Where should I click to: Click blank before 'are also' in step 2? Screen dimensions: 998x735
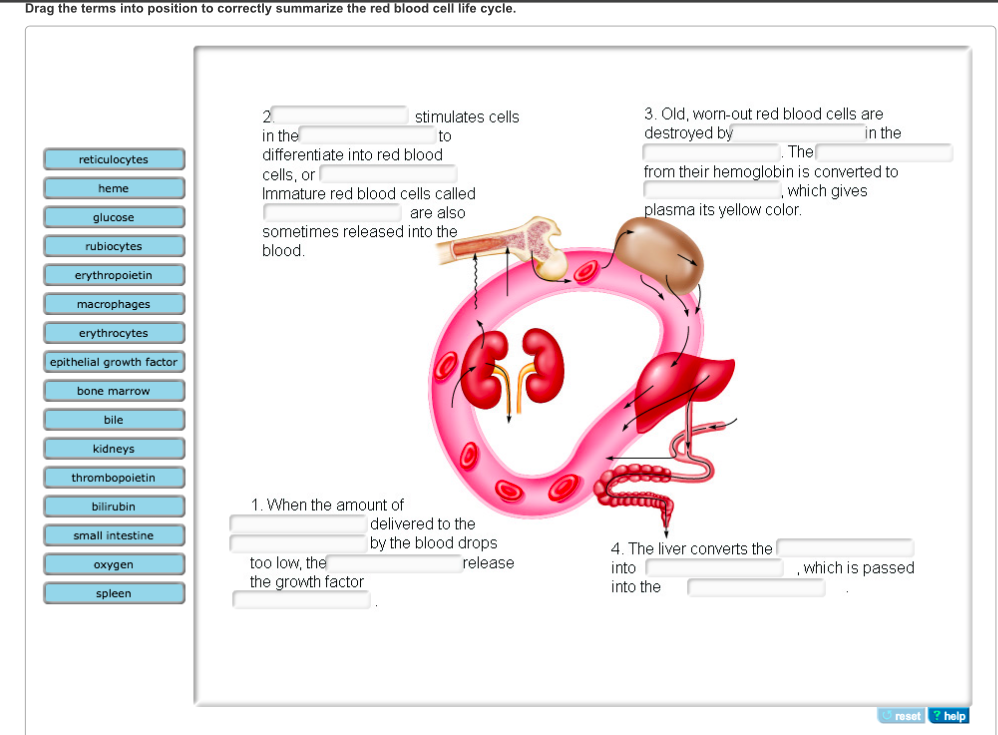tap(332, 212)
